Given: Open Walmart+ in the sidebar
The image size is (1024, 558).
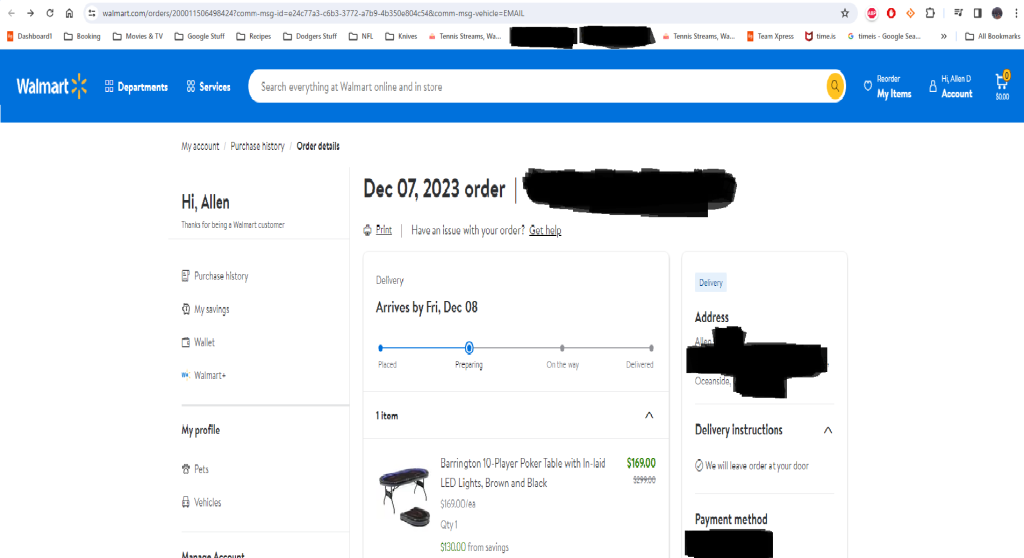Looking at the screenshot, I should point(209,375).
